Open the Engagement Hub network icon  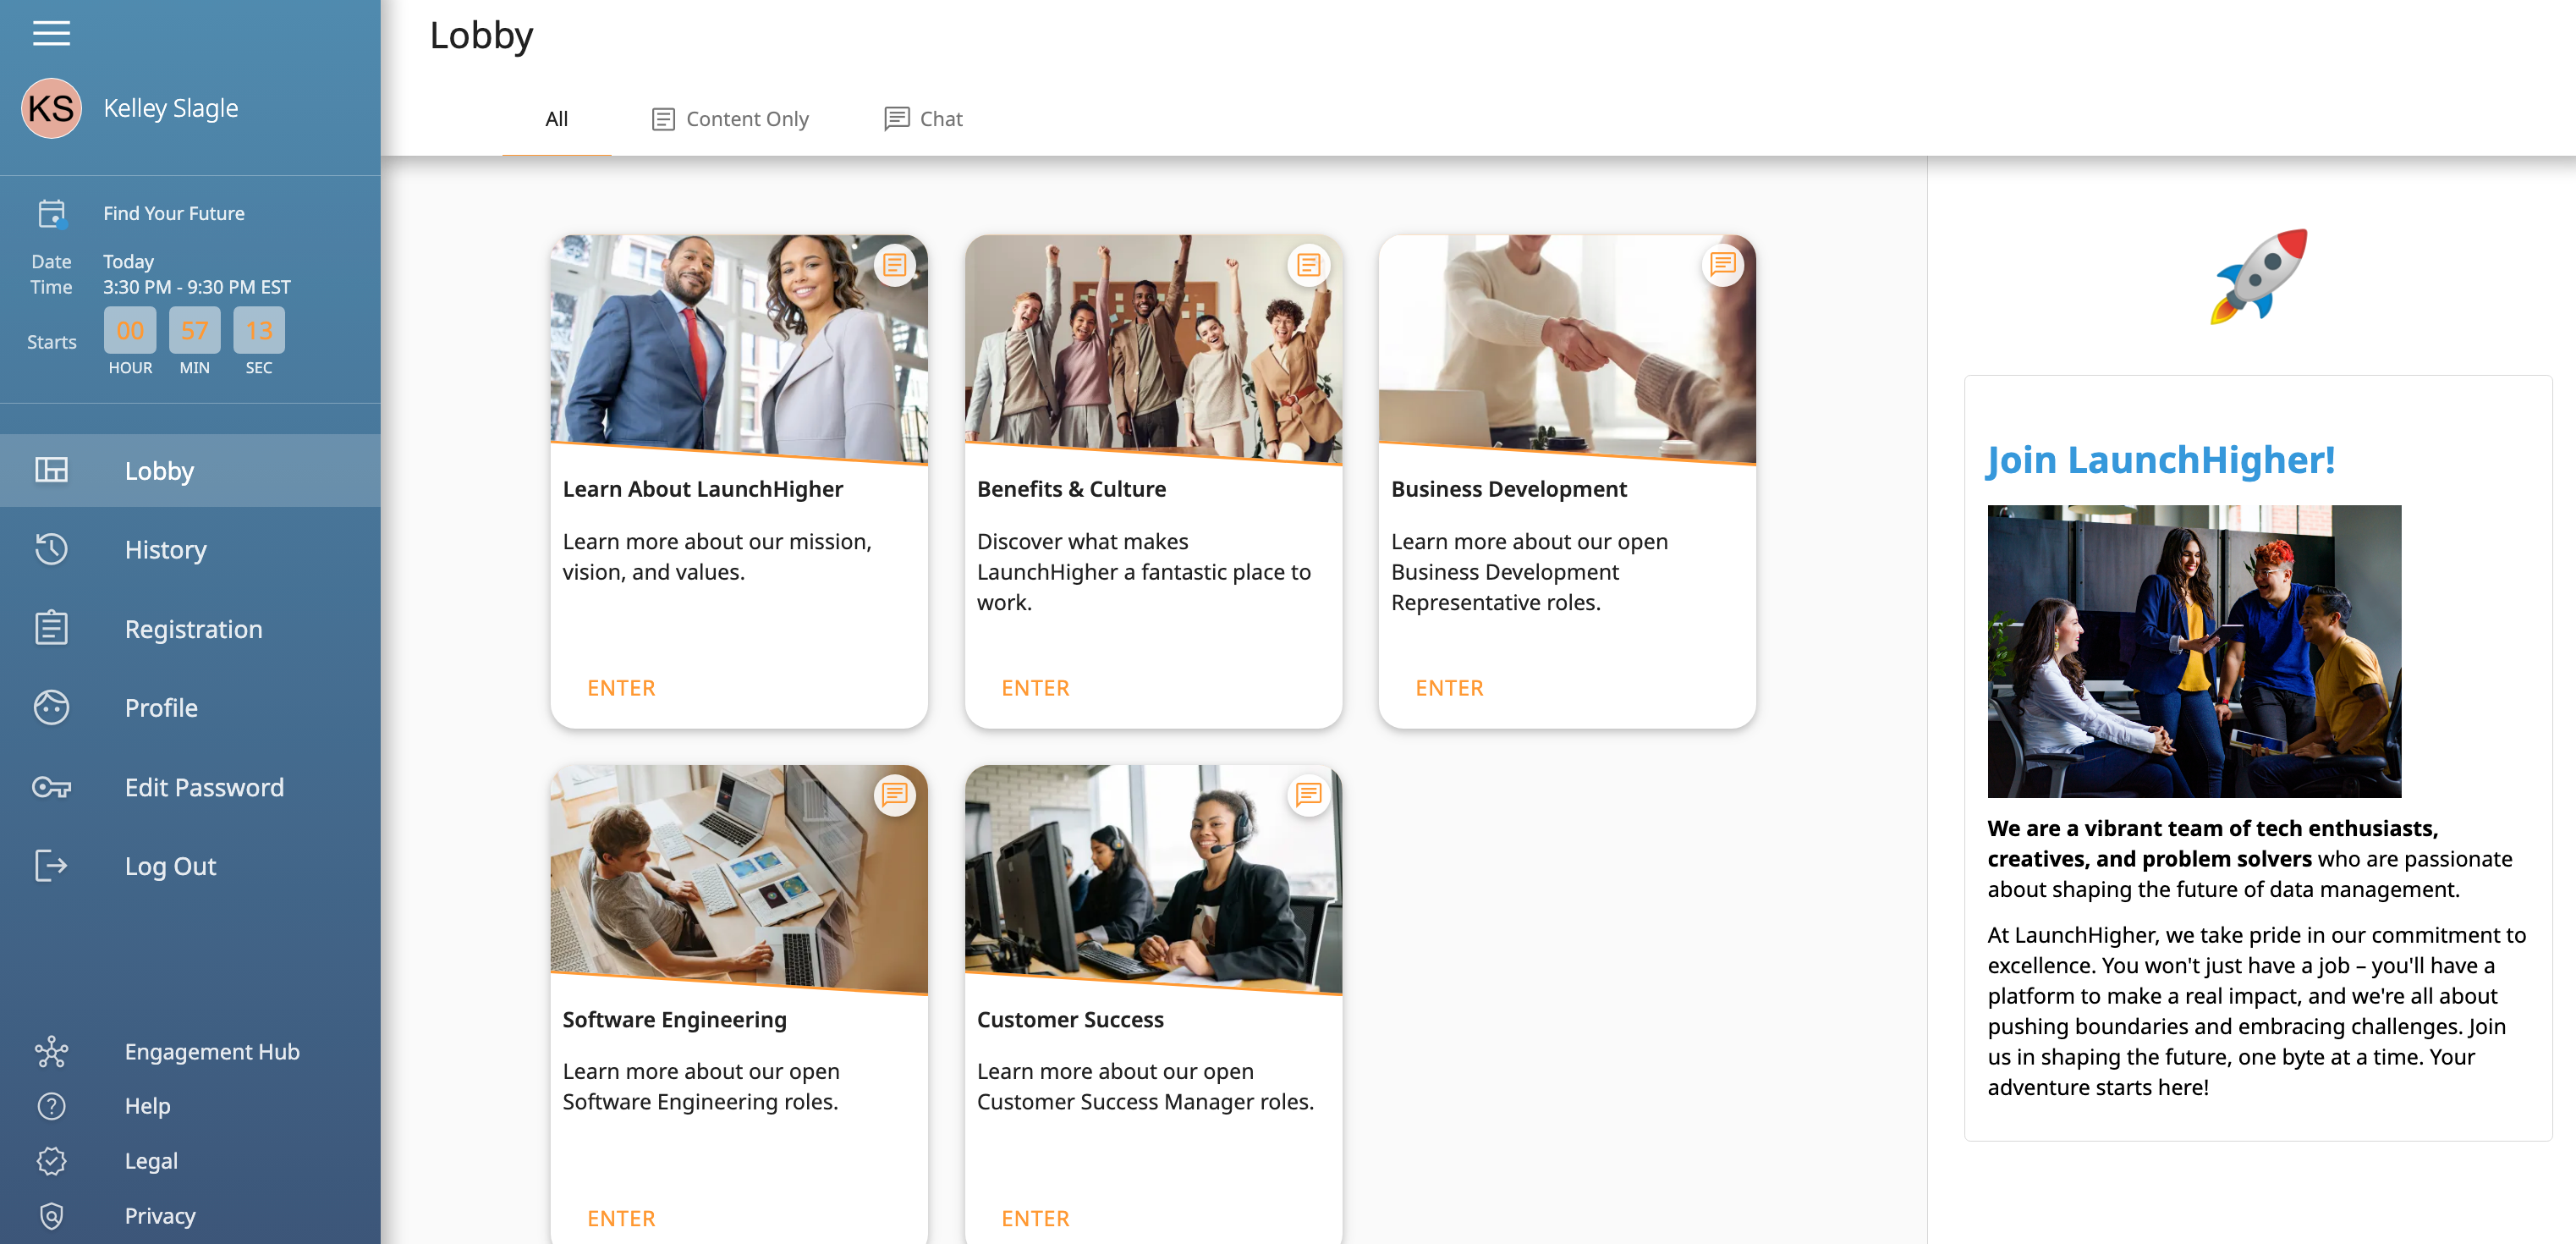point(51,1051)
